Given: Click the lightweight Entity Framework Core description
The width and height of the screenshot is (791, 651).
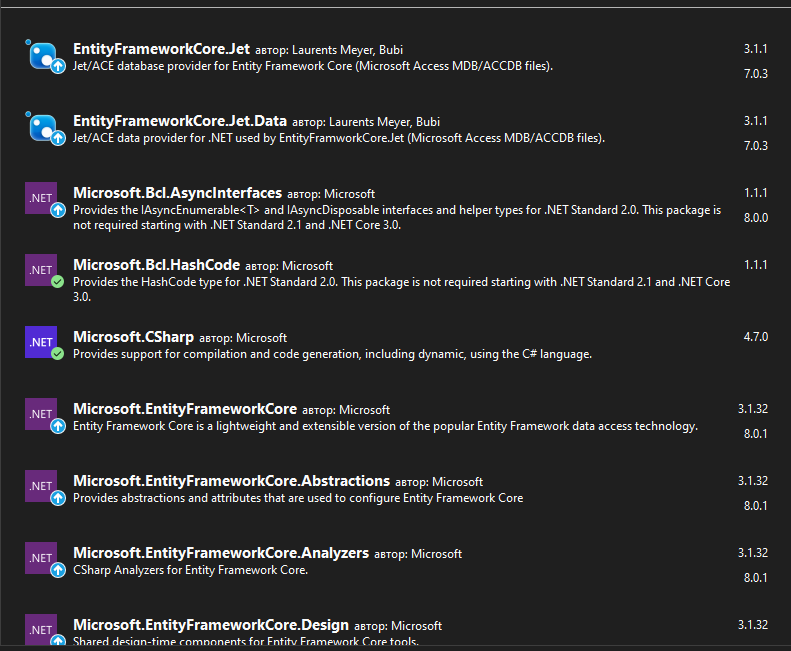Looking at the screenshot, I should click(x=385, y=426).
